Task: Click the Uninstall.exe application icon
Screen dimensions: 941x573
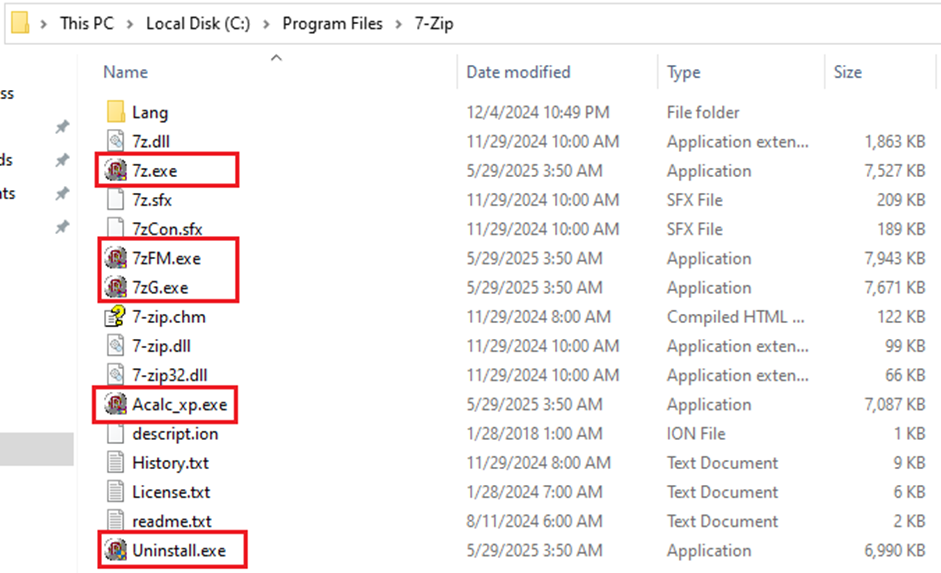Action: 115,550
